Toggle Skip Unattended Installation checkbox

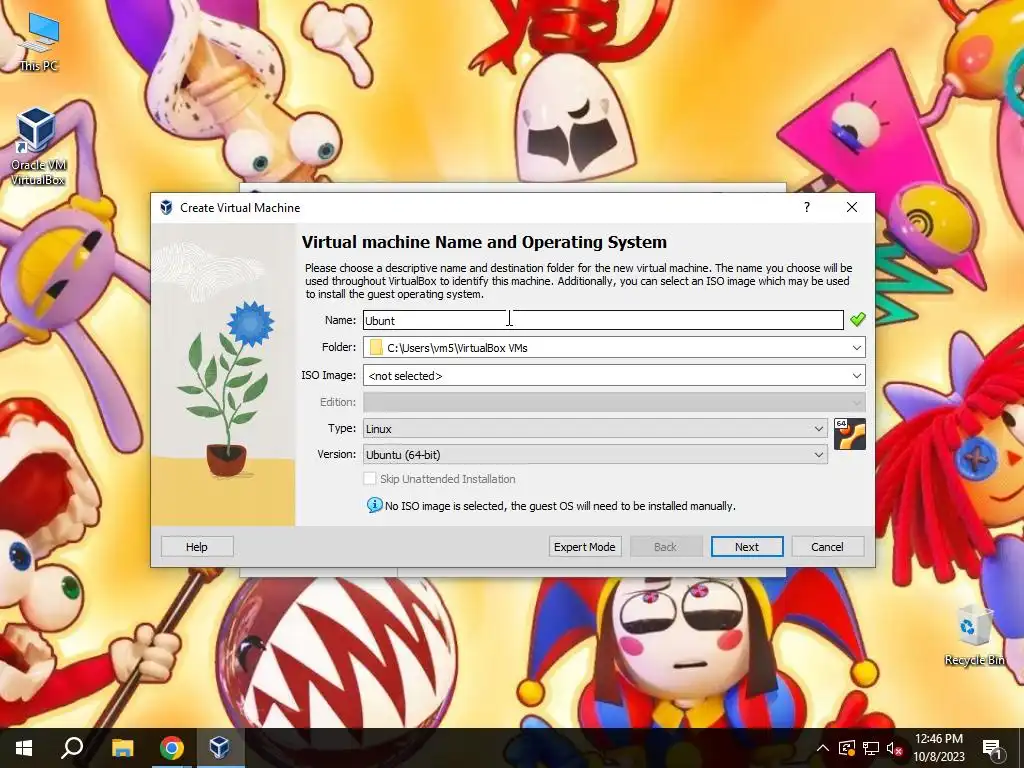[x=370, y=479]
